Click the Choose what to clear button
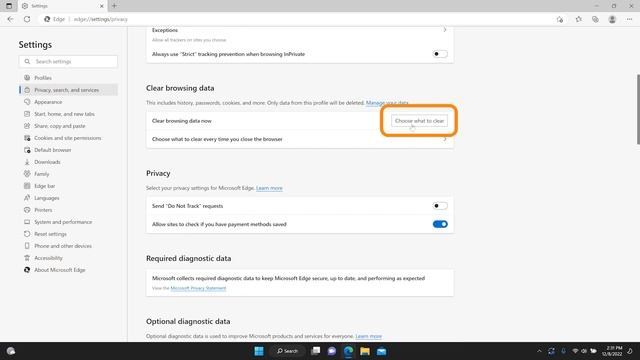This screenshot has width=640, height=360. click(x=419, y=121)
